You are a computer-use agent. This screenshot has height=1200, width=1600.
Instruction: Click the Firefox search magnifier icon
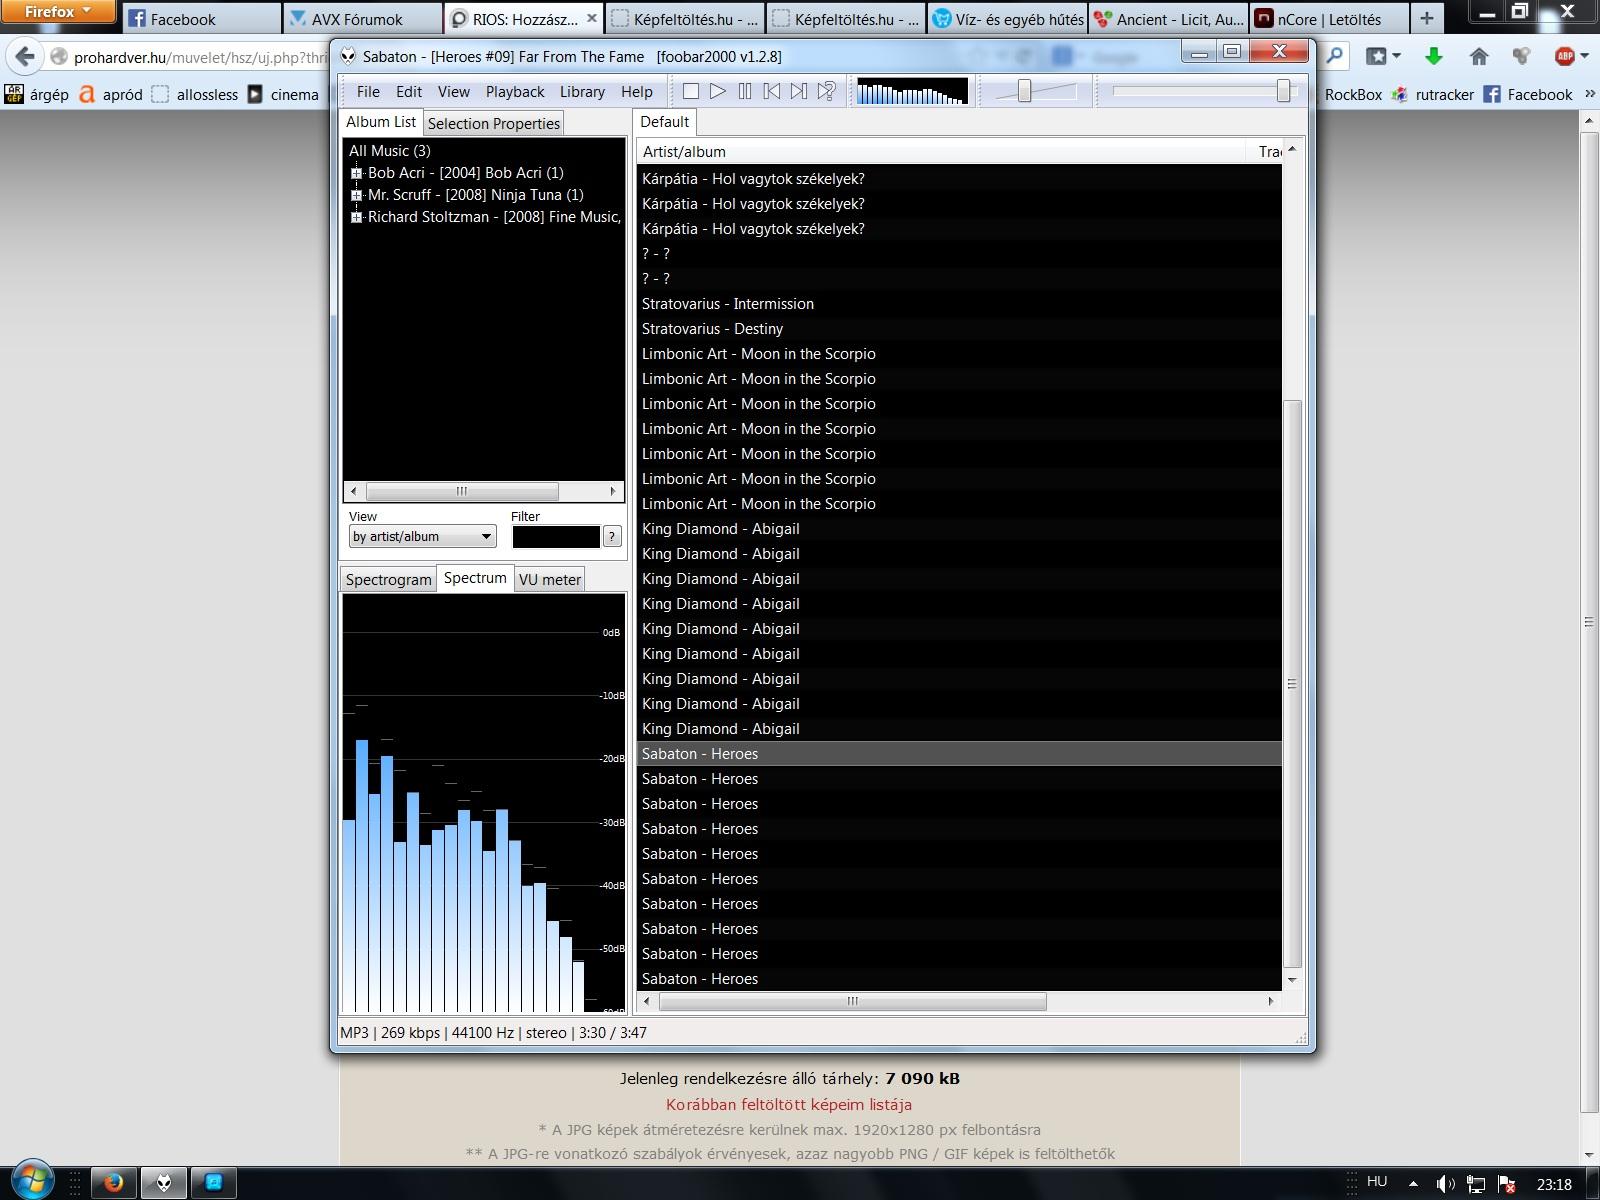pos(1335,56)
